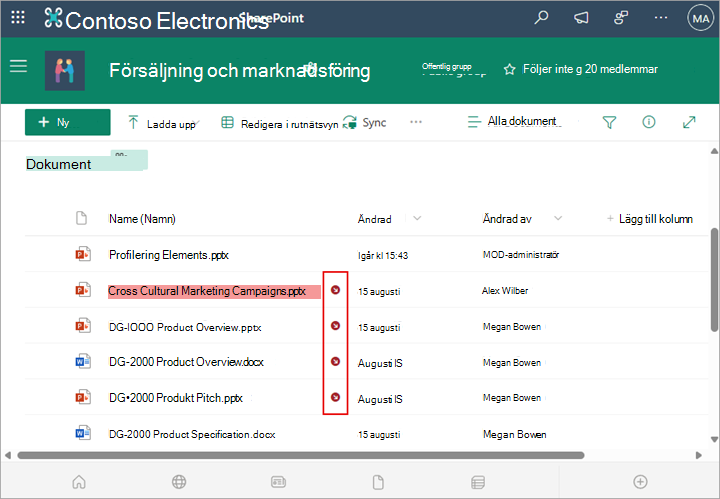
Task: Expand content with the full-screen arrows
Action: pyautogui.click(x=689, y=122)
